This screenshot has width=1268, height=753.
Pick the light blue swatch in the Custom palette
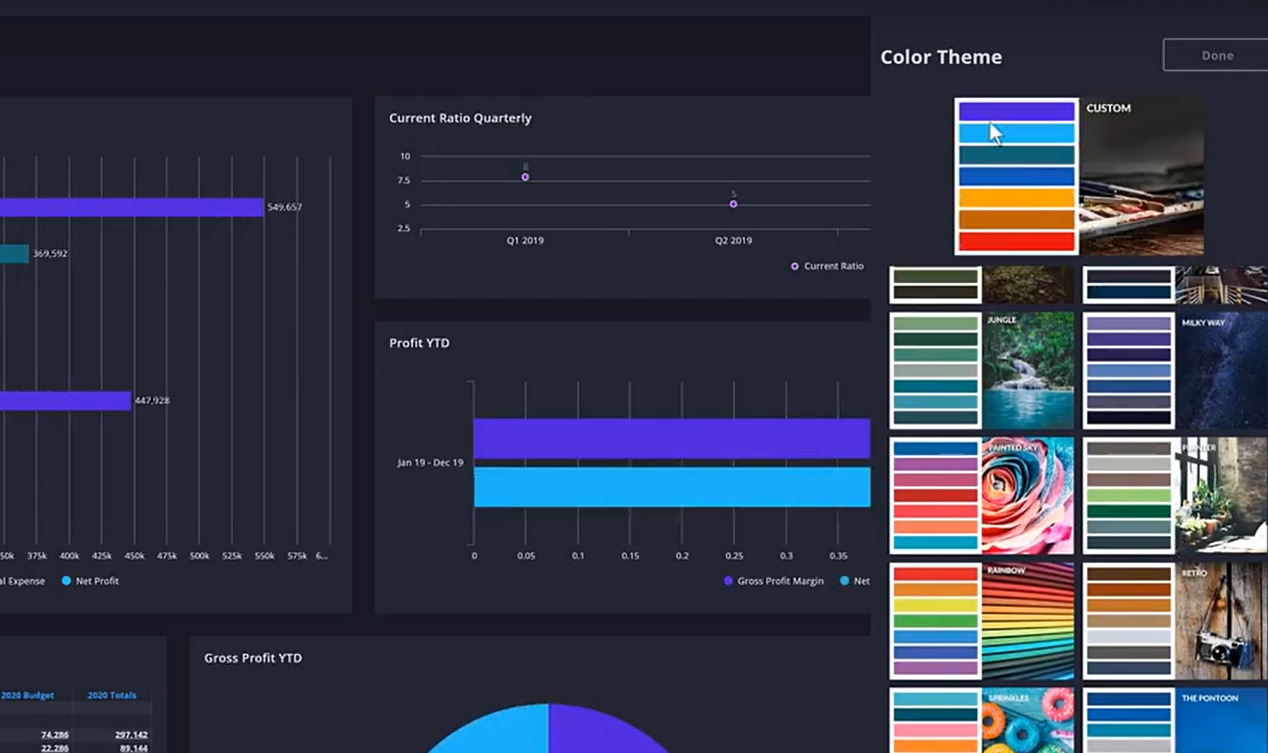click(x=1016, y=134)
